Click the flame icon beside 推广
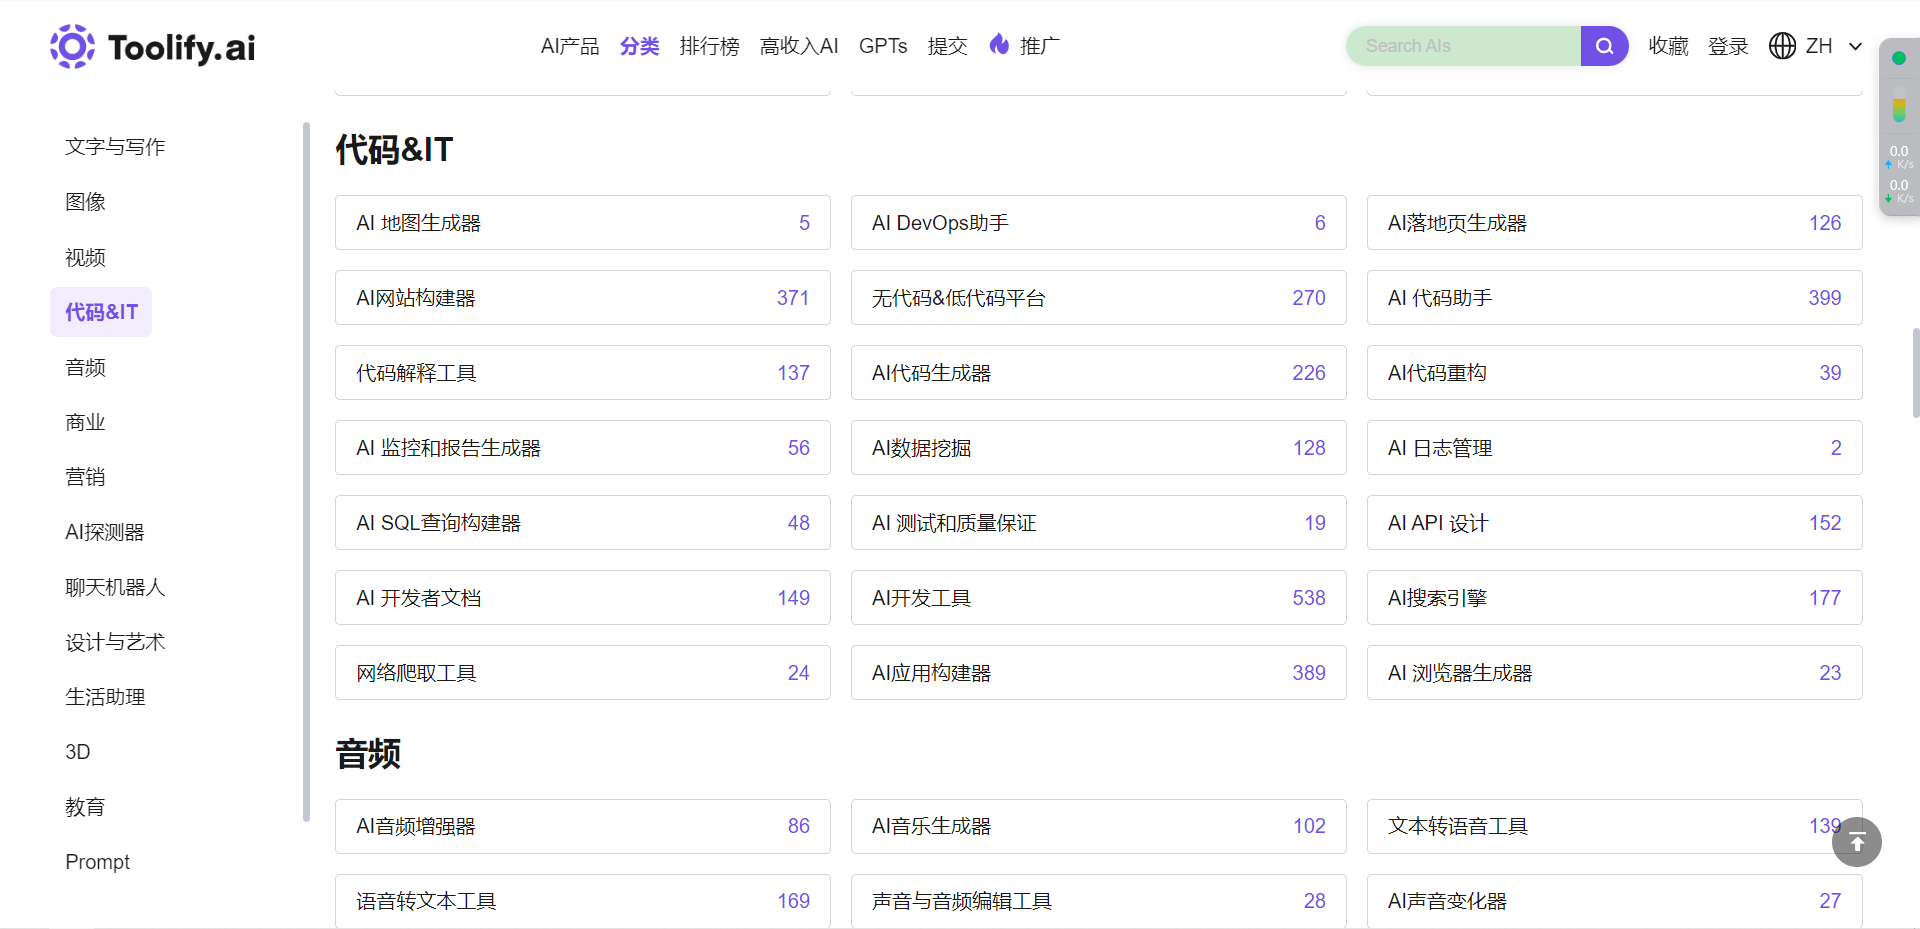The image size is (1920, 929). click(998, 44)
